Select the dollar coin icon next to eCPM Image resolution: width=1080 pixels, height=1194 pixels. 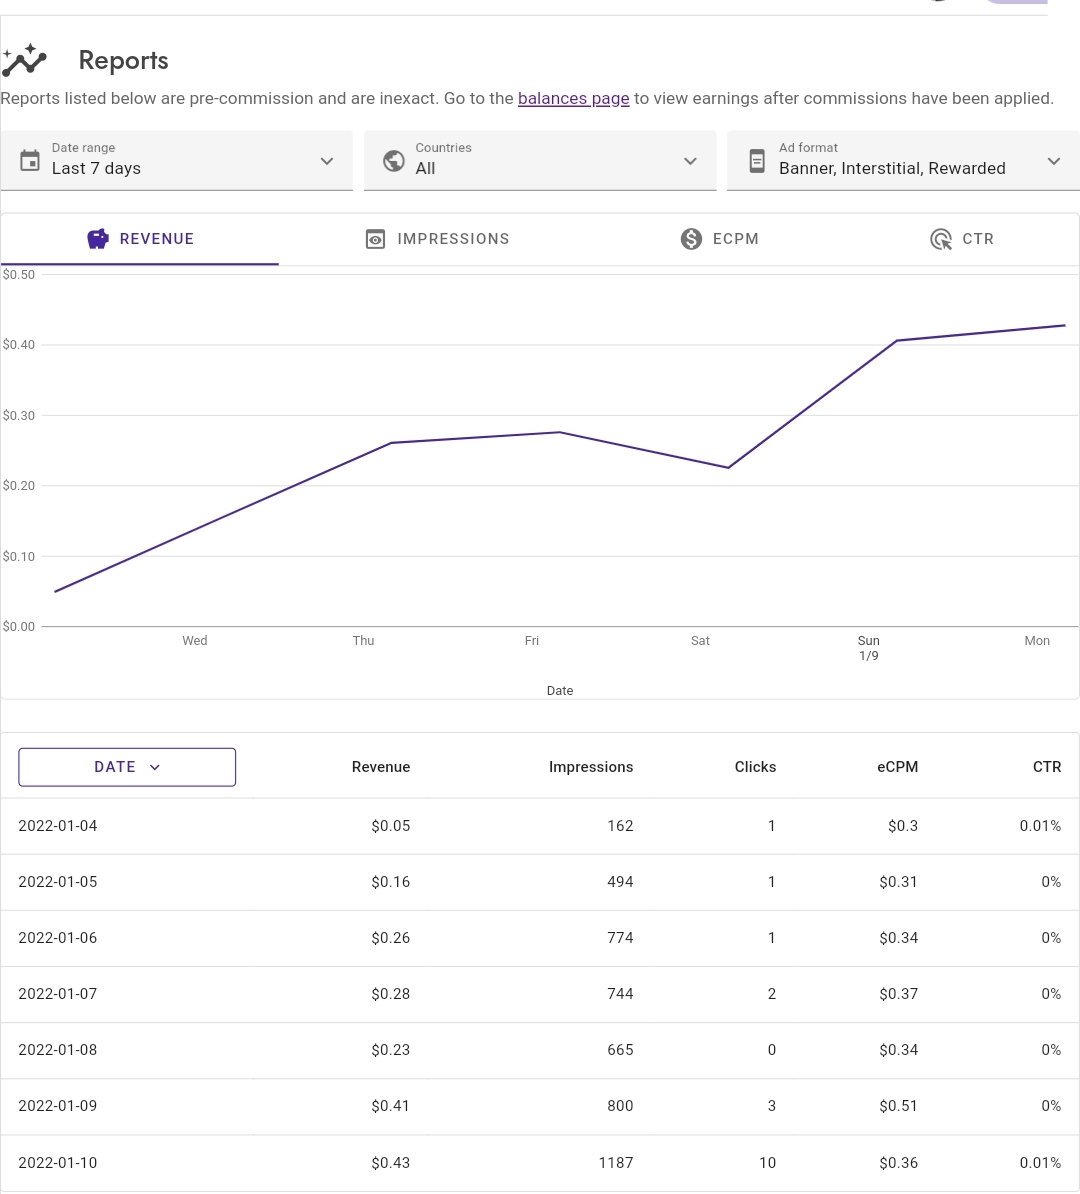pyautogui.click(x=690, y=239)
